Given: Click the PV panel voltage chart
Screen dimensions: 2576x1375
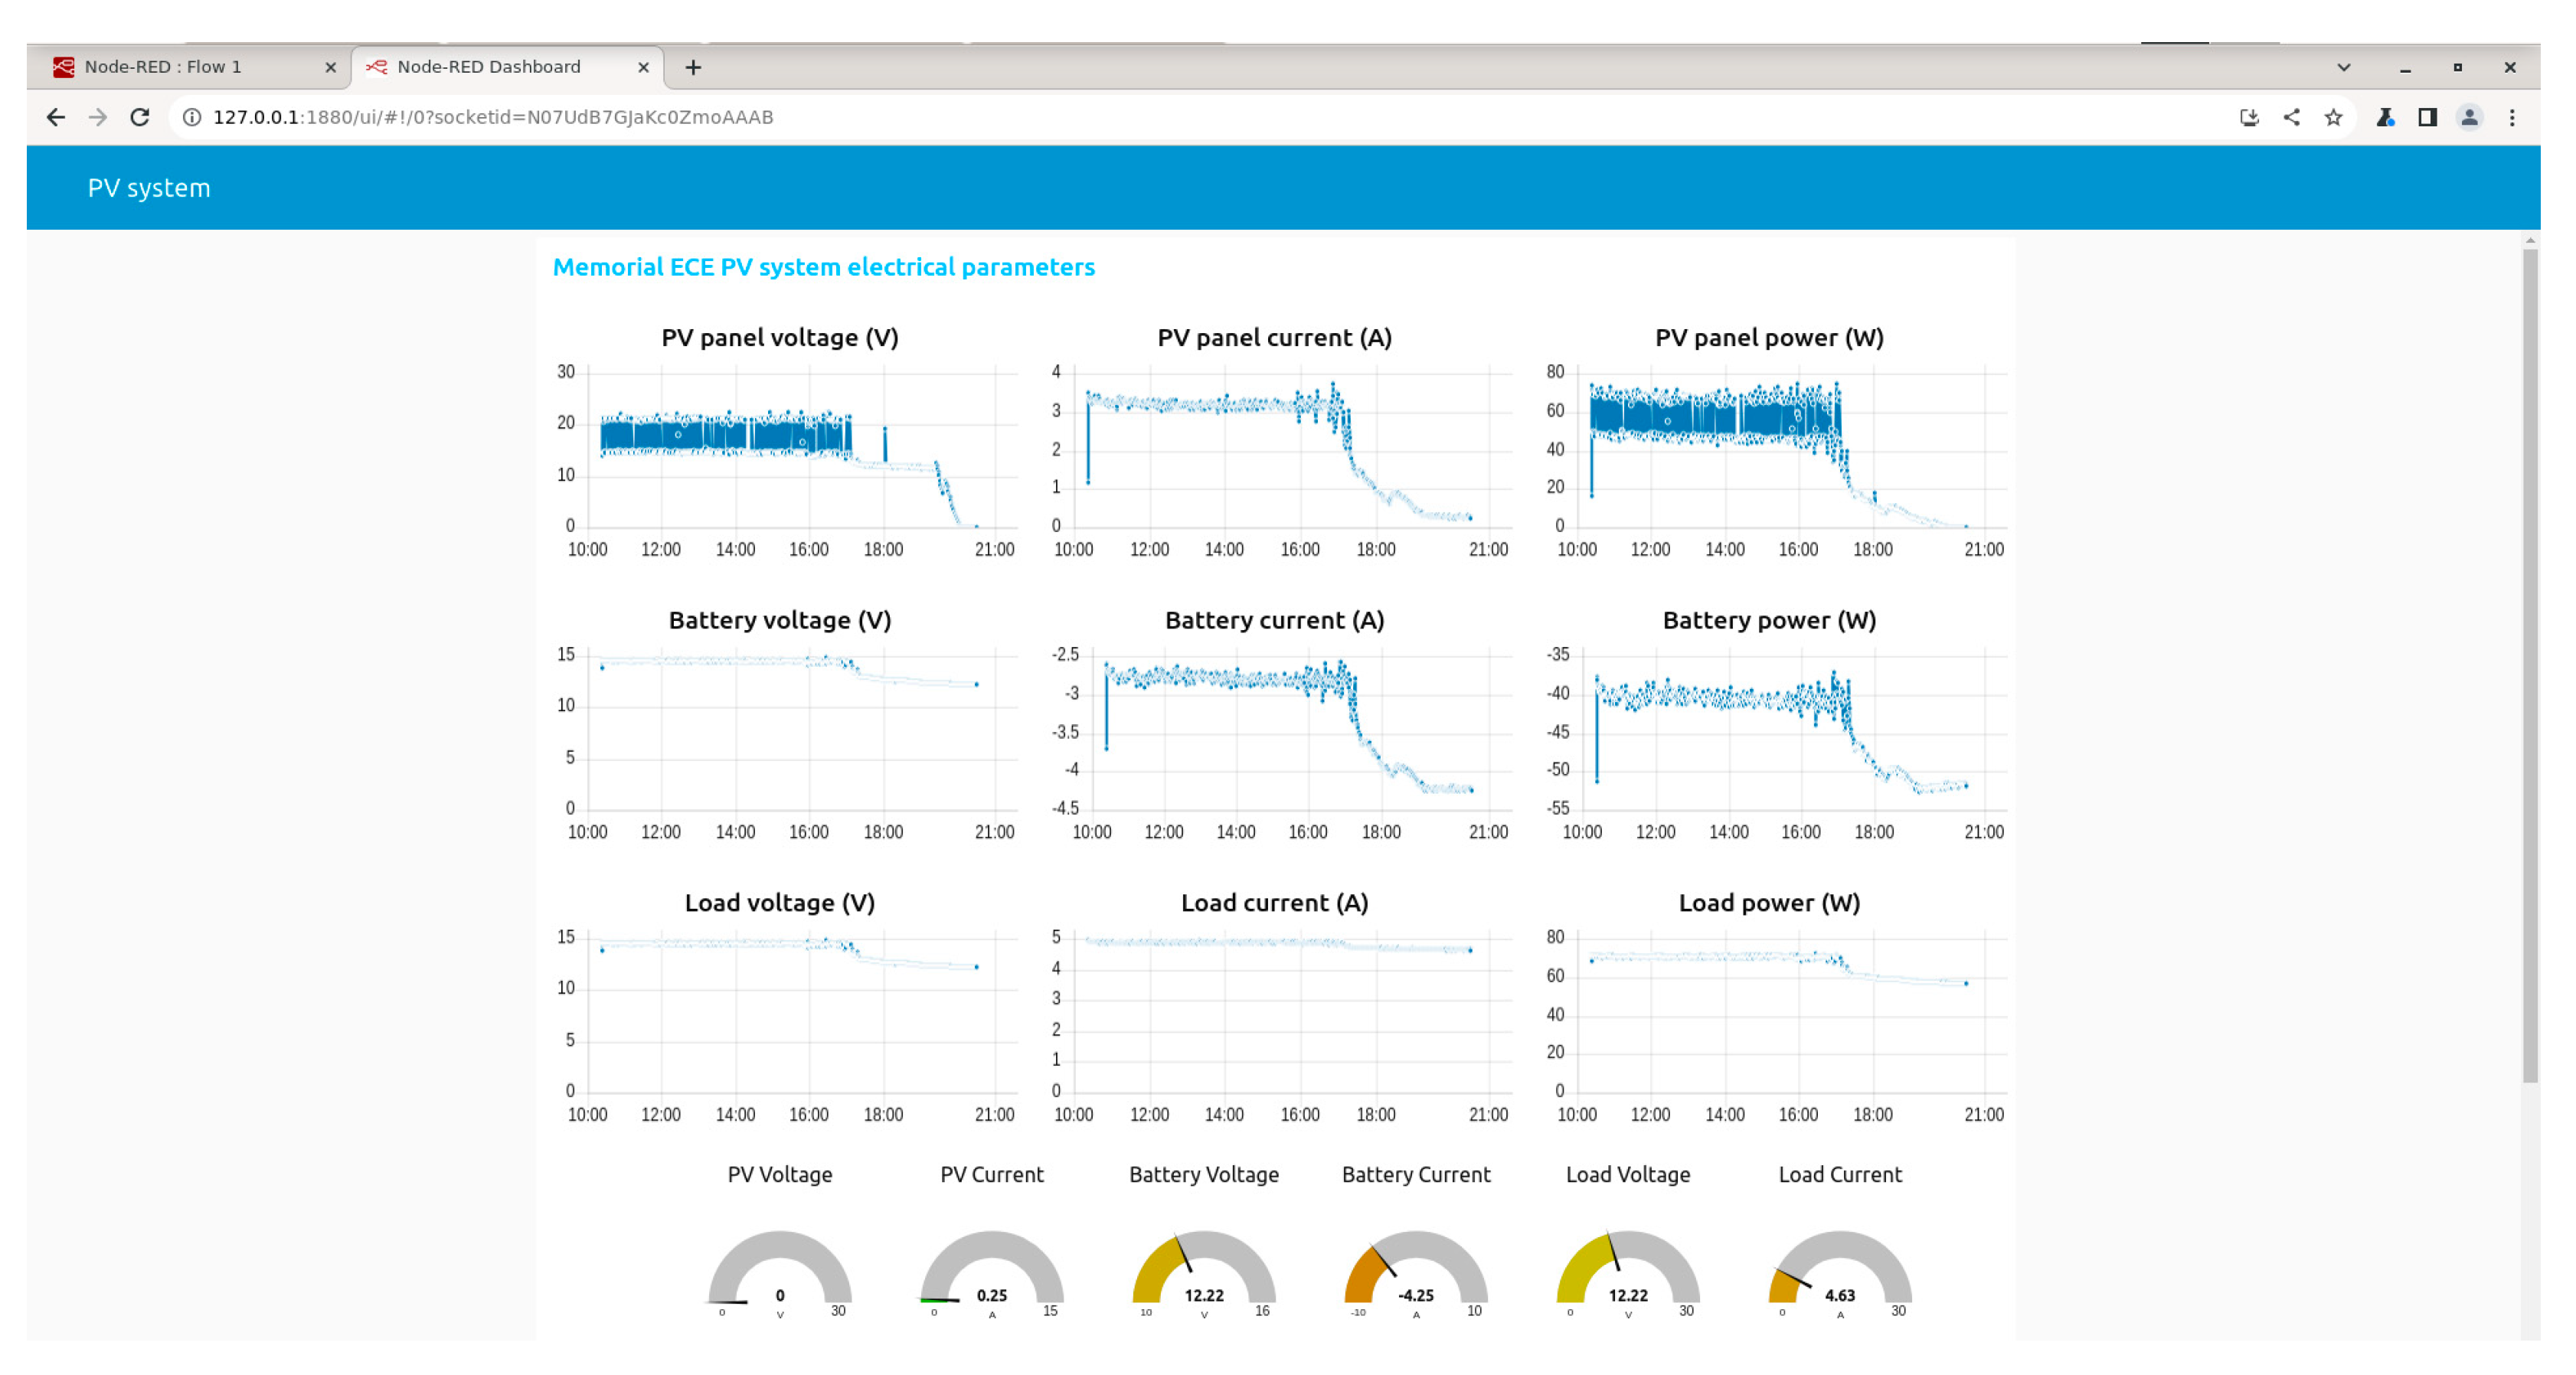Looking at the screenshot, I should [x=790, y=450].
